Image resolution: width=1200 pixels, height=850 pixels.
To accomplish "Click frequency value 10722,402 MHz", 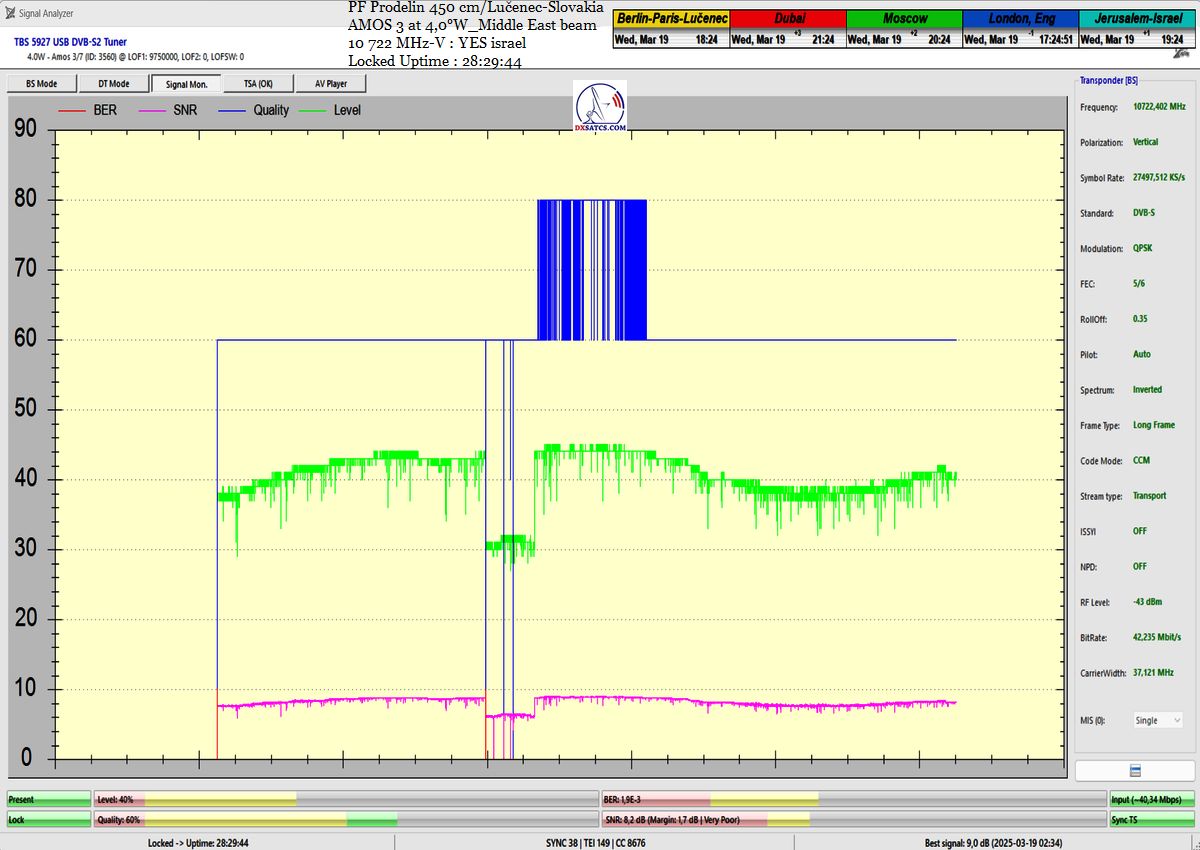I will click(x=1159, y=106).
